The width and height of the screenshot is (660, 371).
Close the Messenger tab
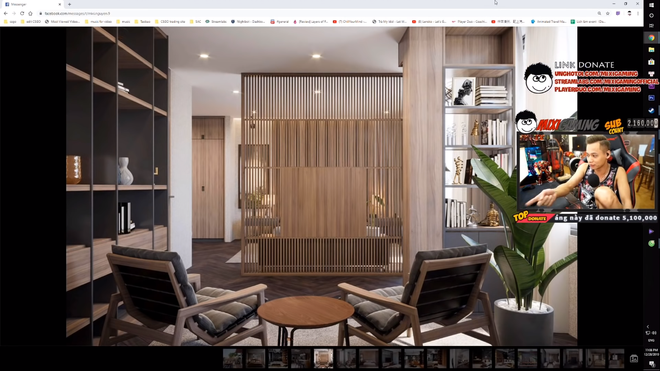tap(59, 4)
